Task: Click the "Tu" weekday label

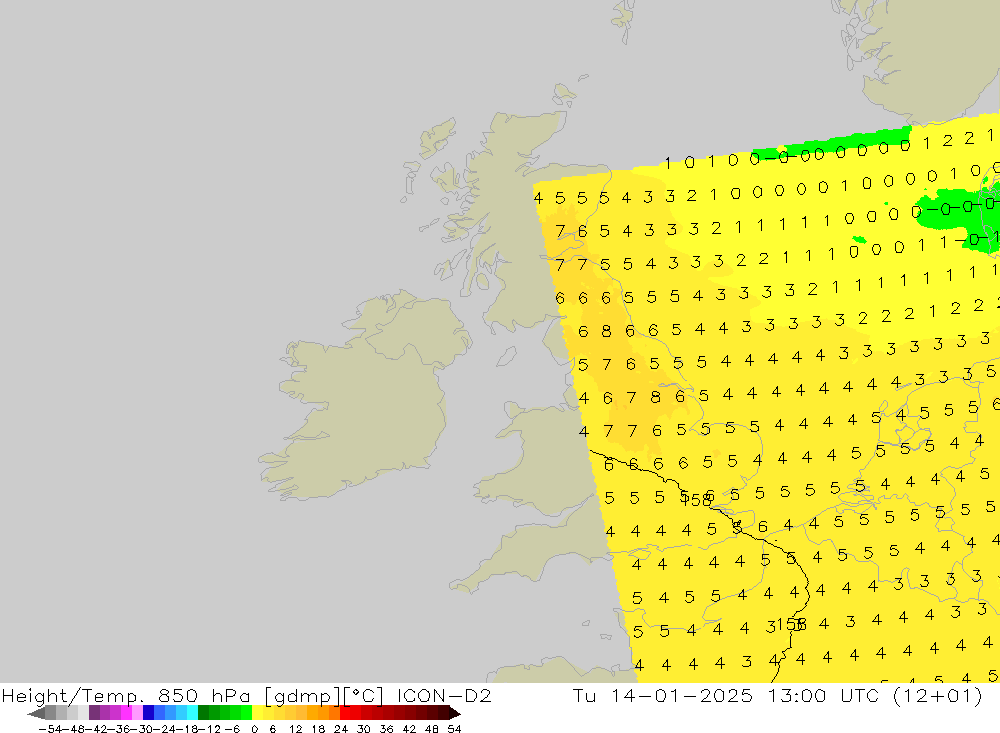Action: (584, 695)
